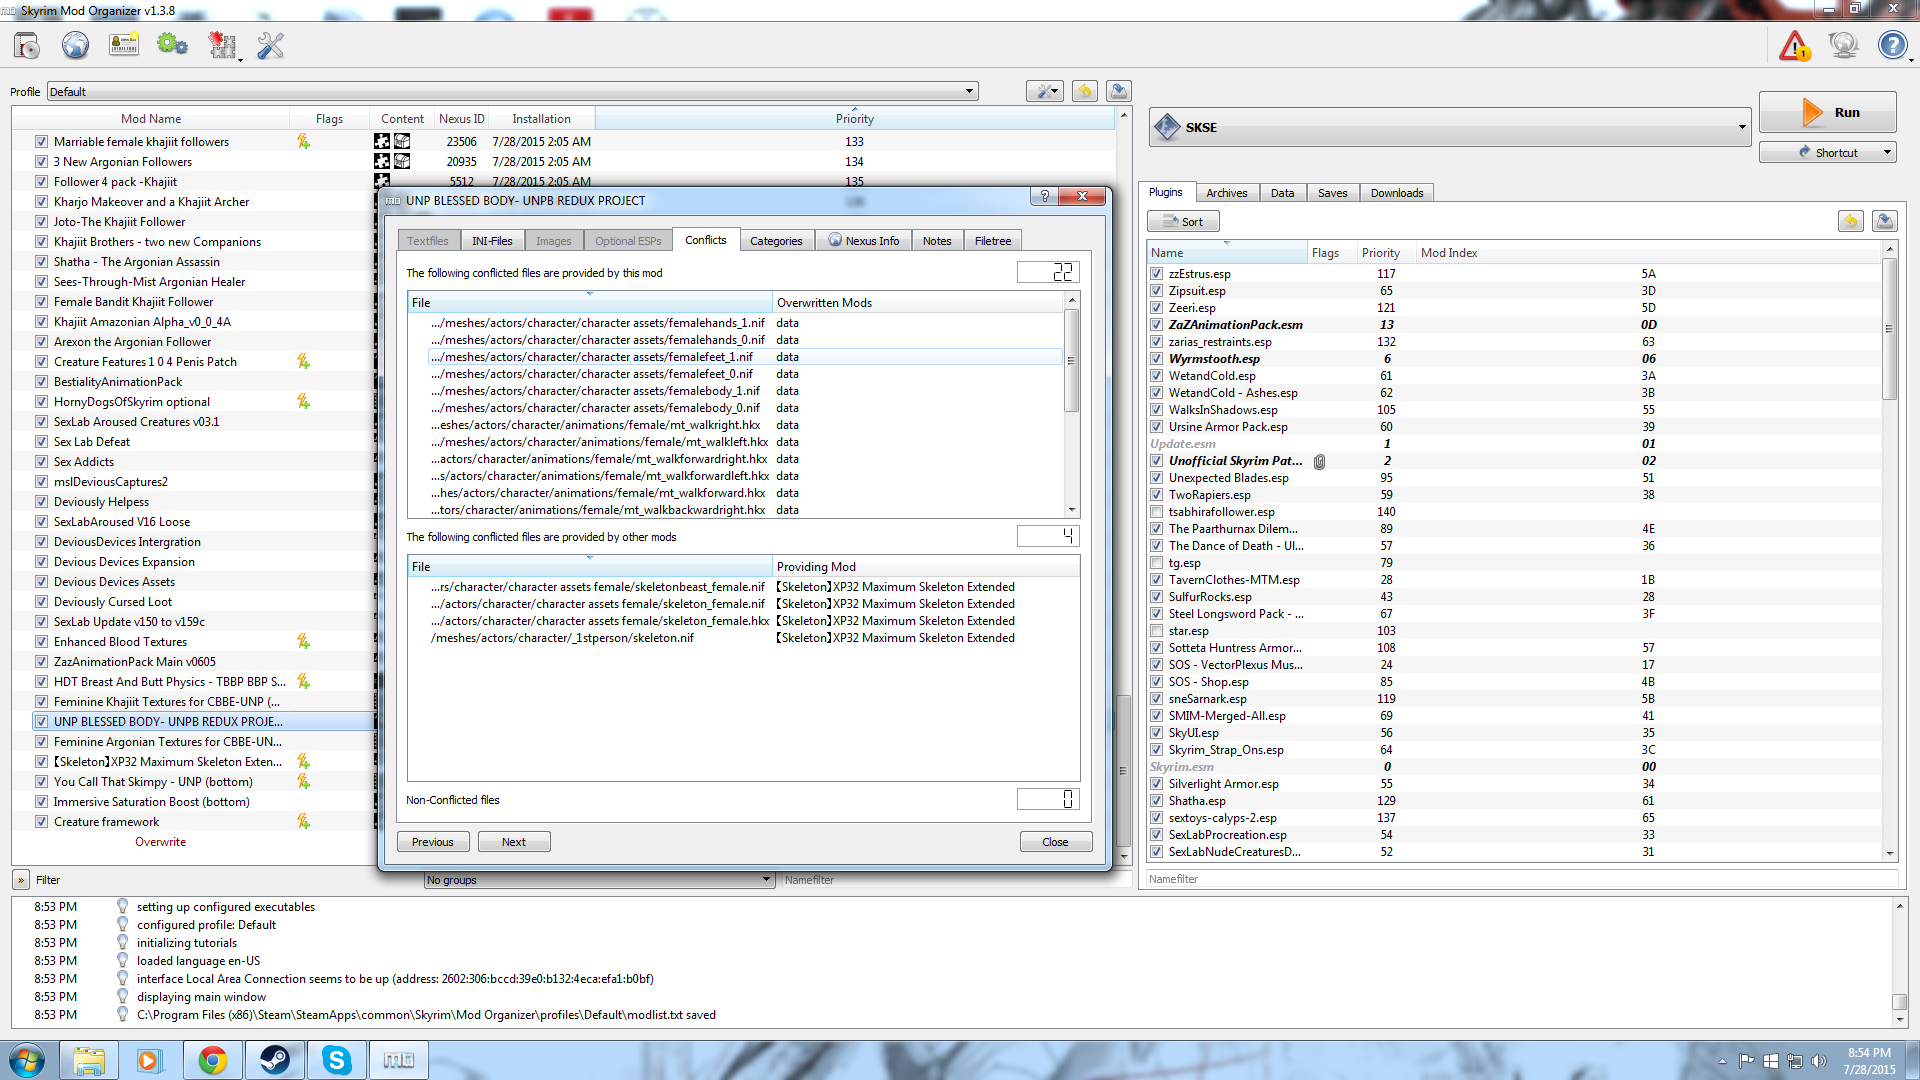Open the Configure Profiles icon
This screenshot has height=1080, width=1920.
pyautogui.click(x=124, y=46)
